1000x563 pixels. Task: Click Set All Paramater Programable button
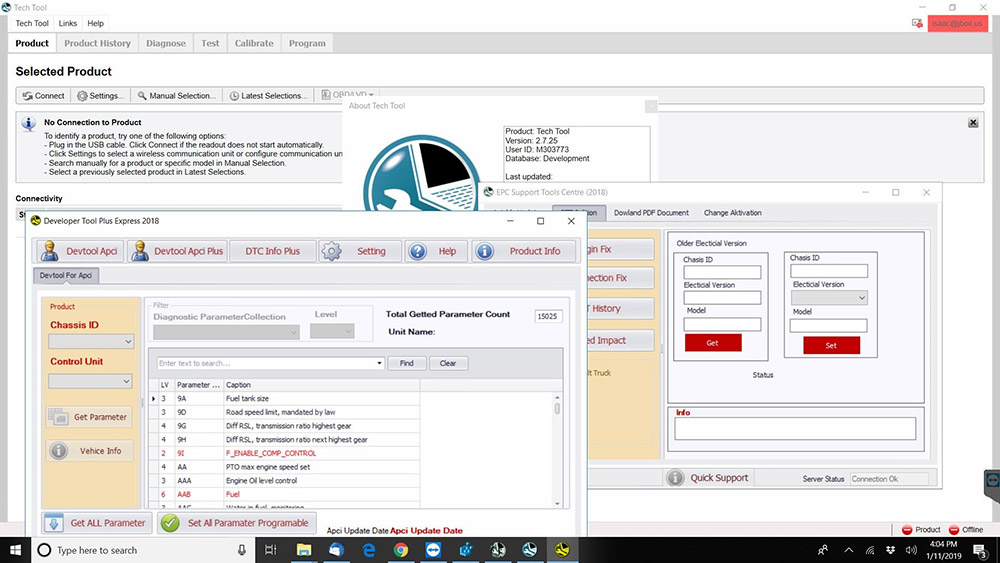237,523
